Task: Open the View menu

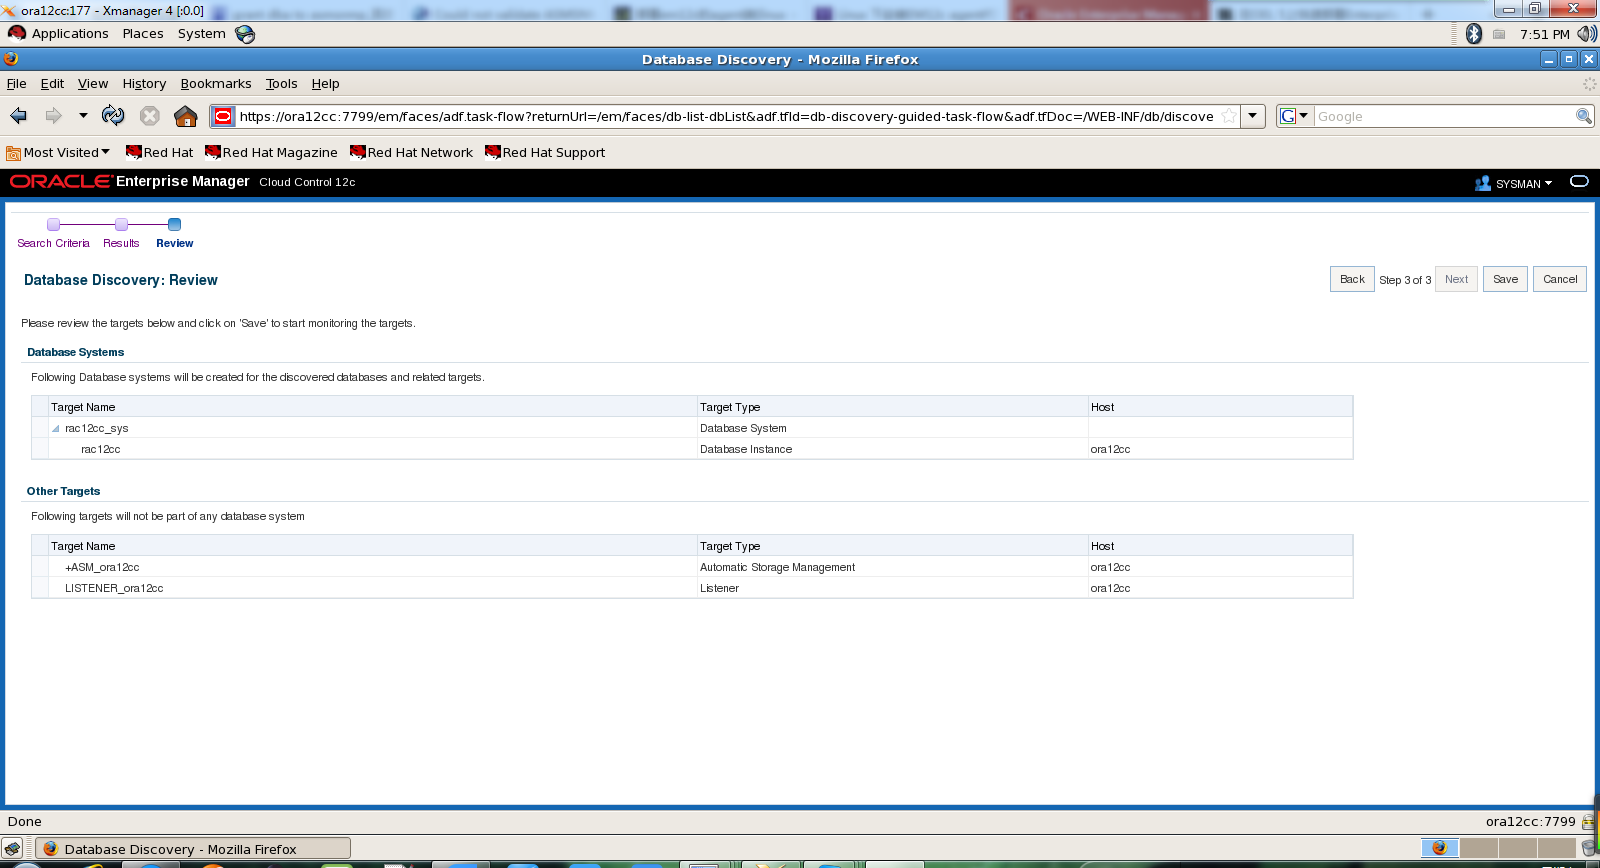Action: (93, 84)
